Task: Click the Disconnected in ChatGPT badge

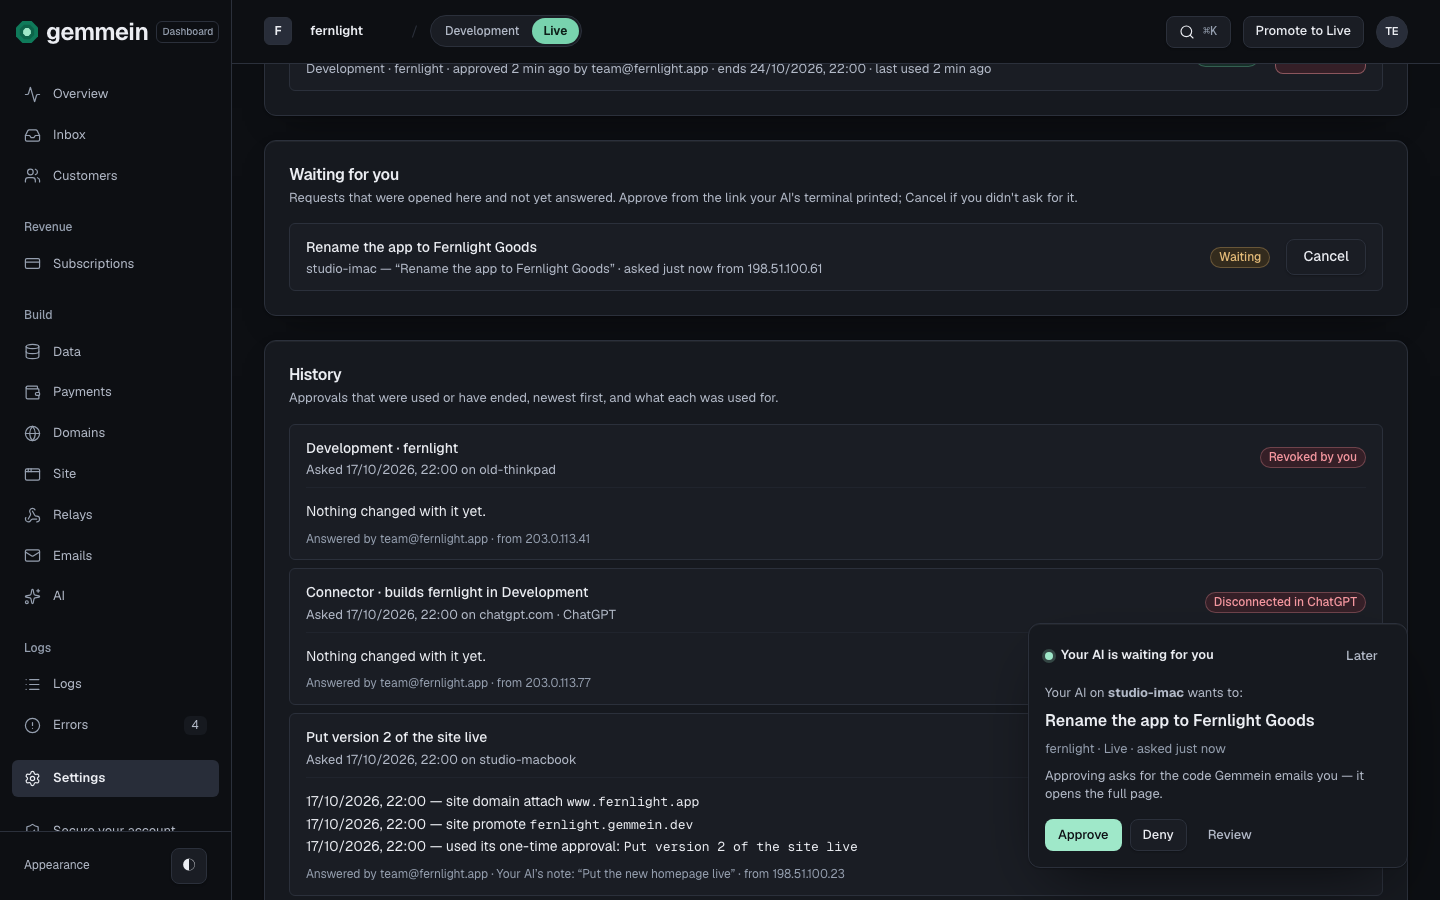Action: pyautogui.click(x=1285, y=602)
